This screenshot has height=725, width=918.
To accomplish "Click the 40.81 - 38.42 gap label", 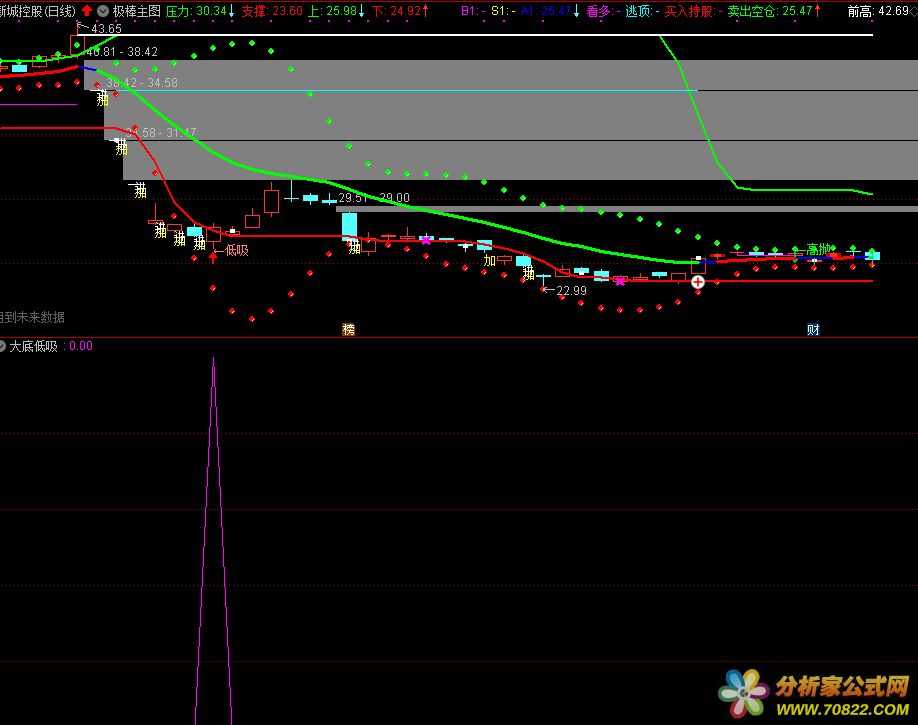I will pos(122,52).
